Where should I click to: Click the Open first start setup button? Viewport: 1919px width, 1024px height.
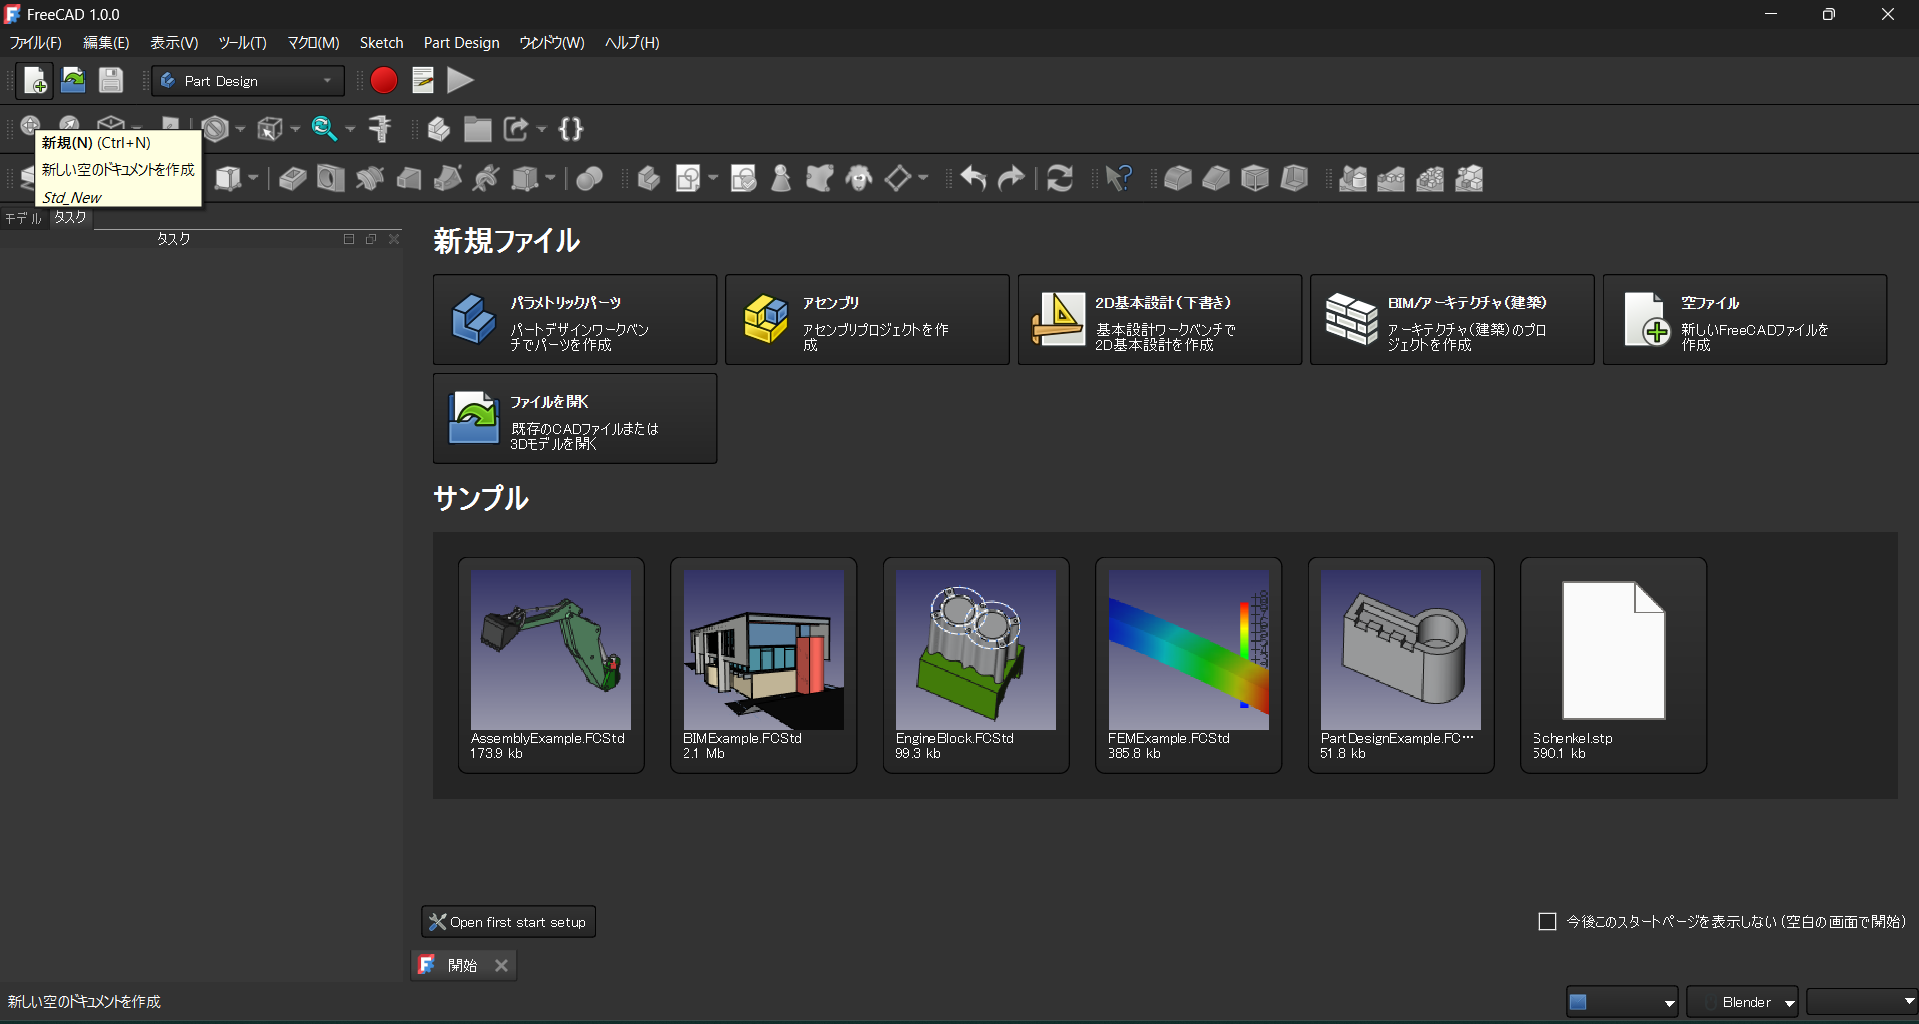click(x=508, y=922)
